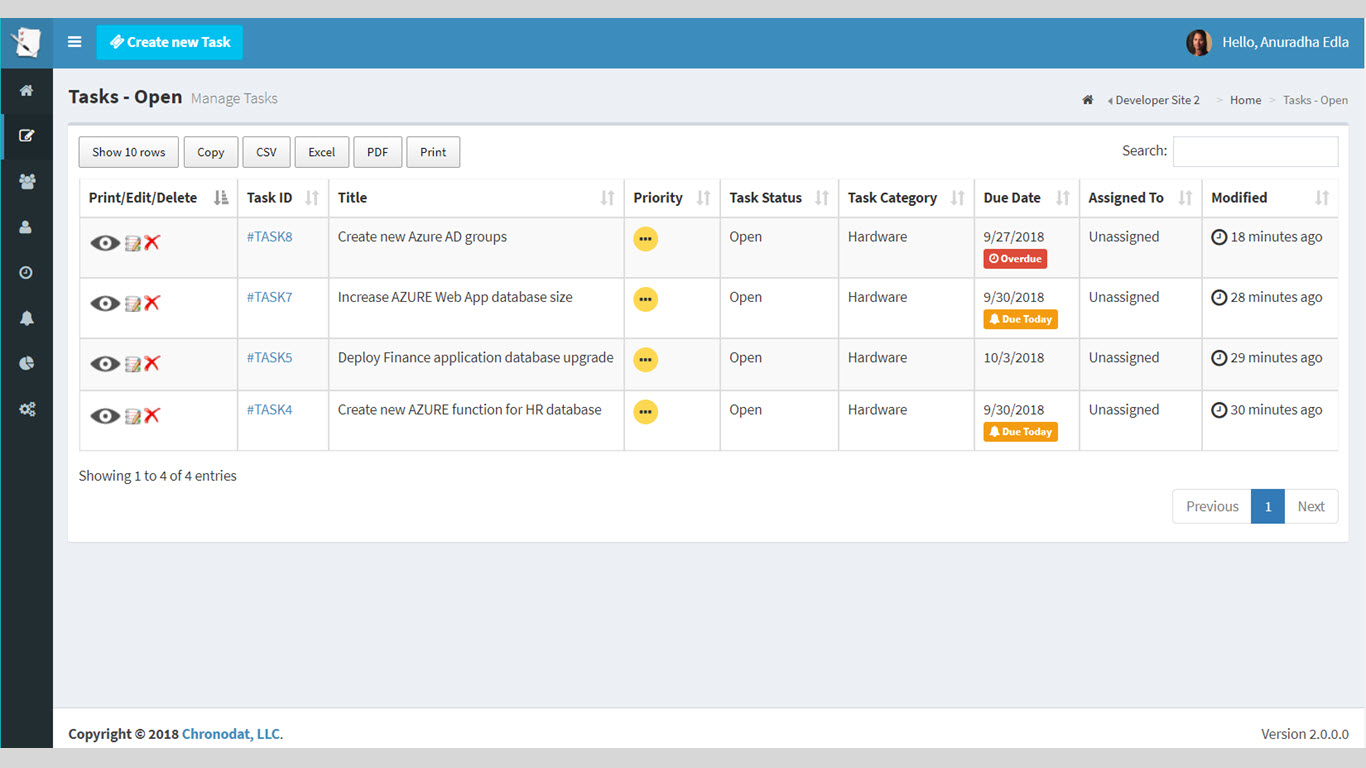
Task: Click the yellow priority icon for #TASK8
Action: click(x=646, y=239)
